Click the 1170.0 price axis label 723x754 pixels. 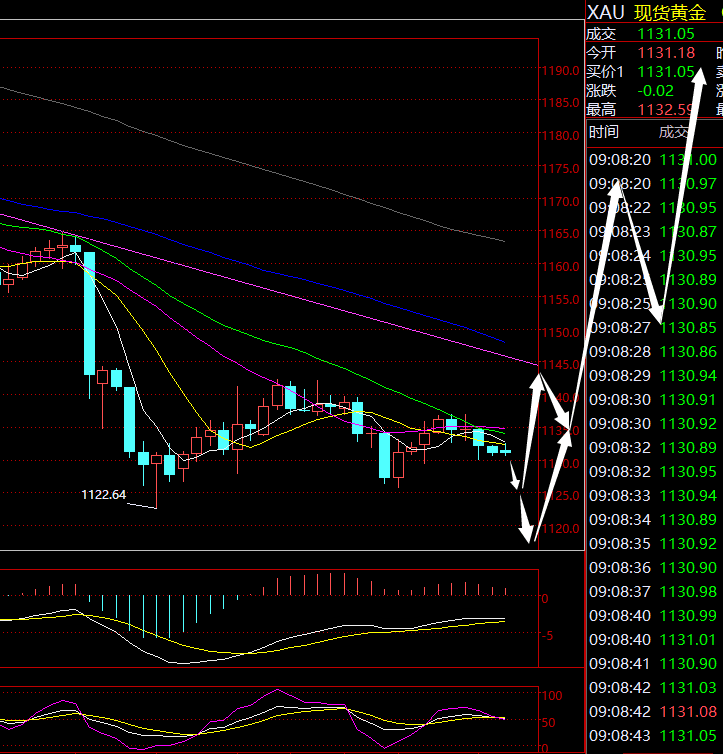[561, 201]
